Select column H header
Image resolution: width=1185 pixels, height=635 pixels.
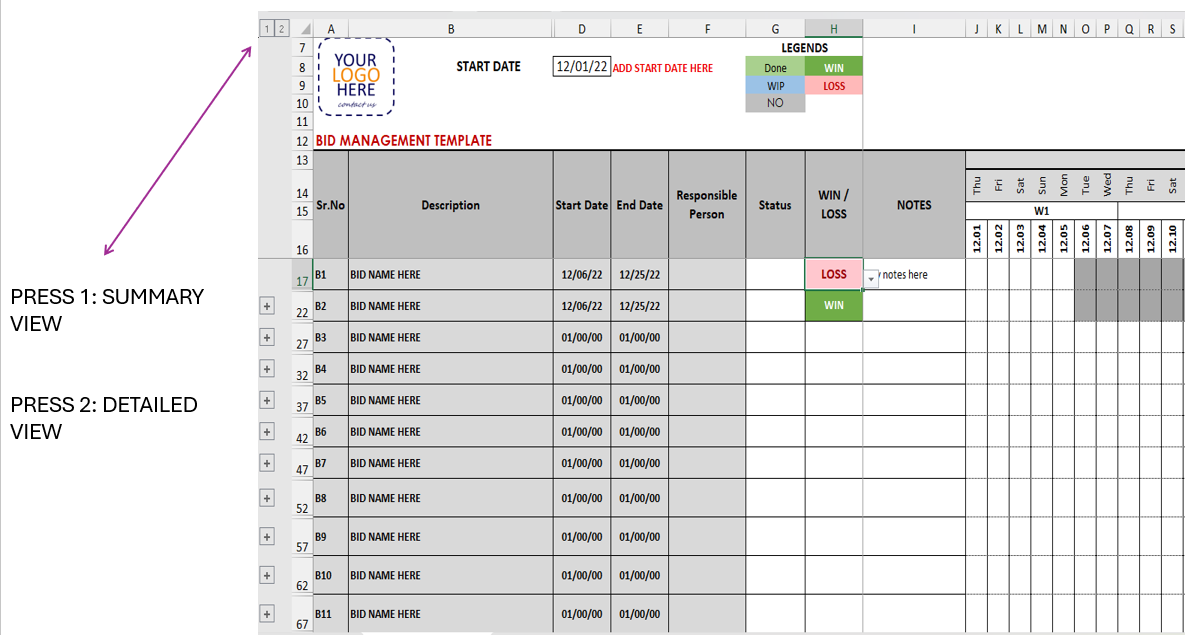coord(833,28)
